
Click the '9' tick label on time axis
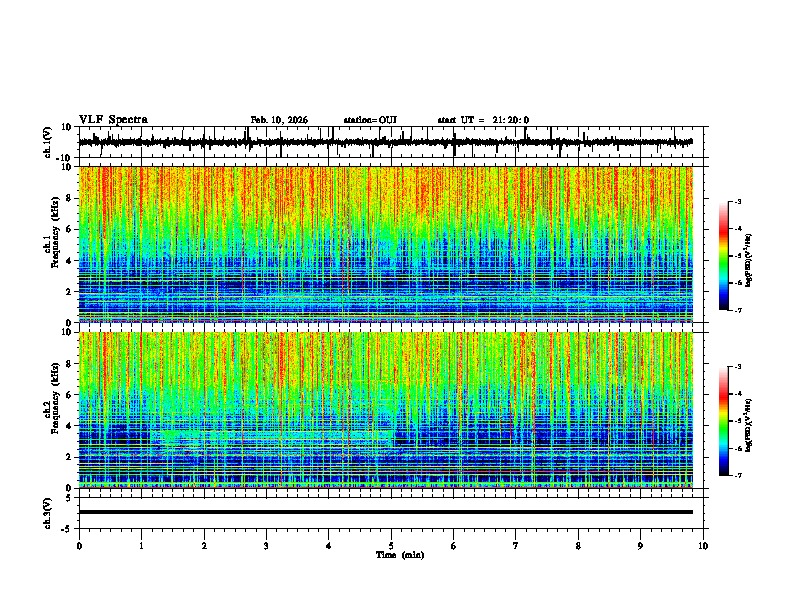click(640, 546)
